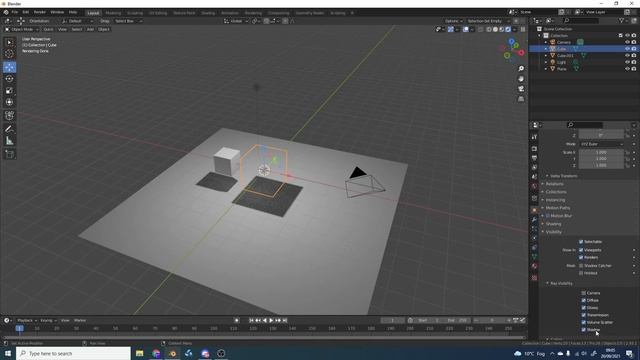640x360 pixels.
Task: Click the pan view hand icon
Action: [x=521, y=79]
